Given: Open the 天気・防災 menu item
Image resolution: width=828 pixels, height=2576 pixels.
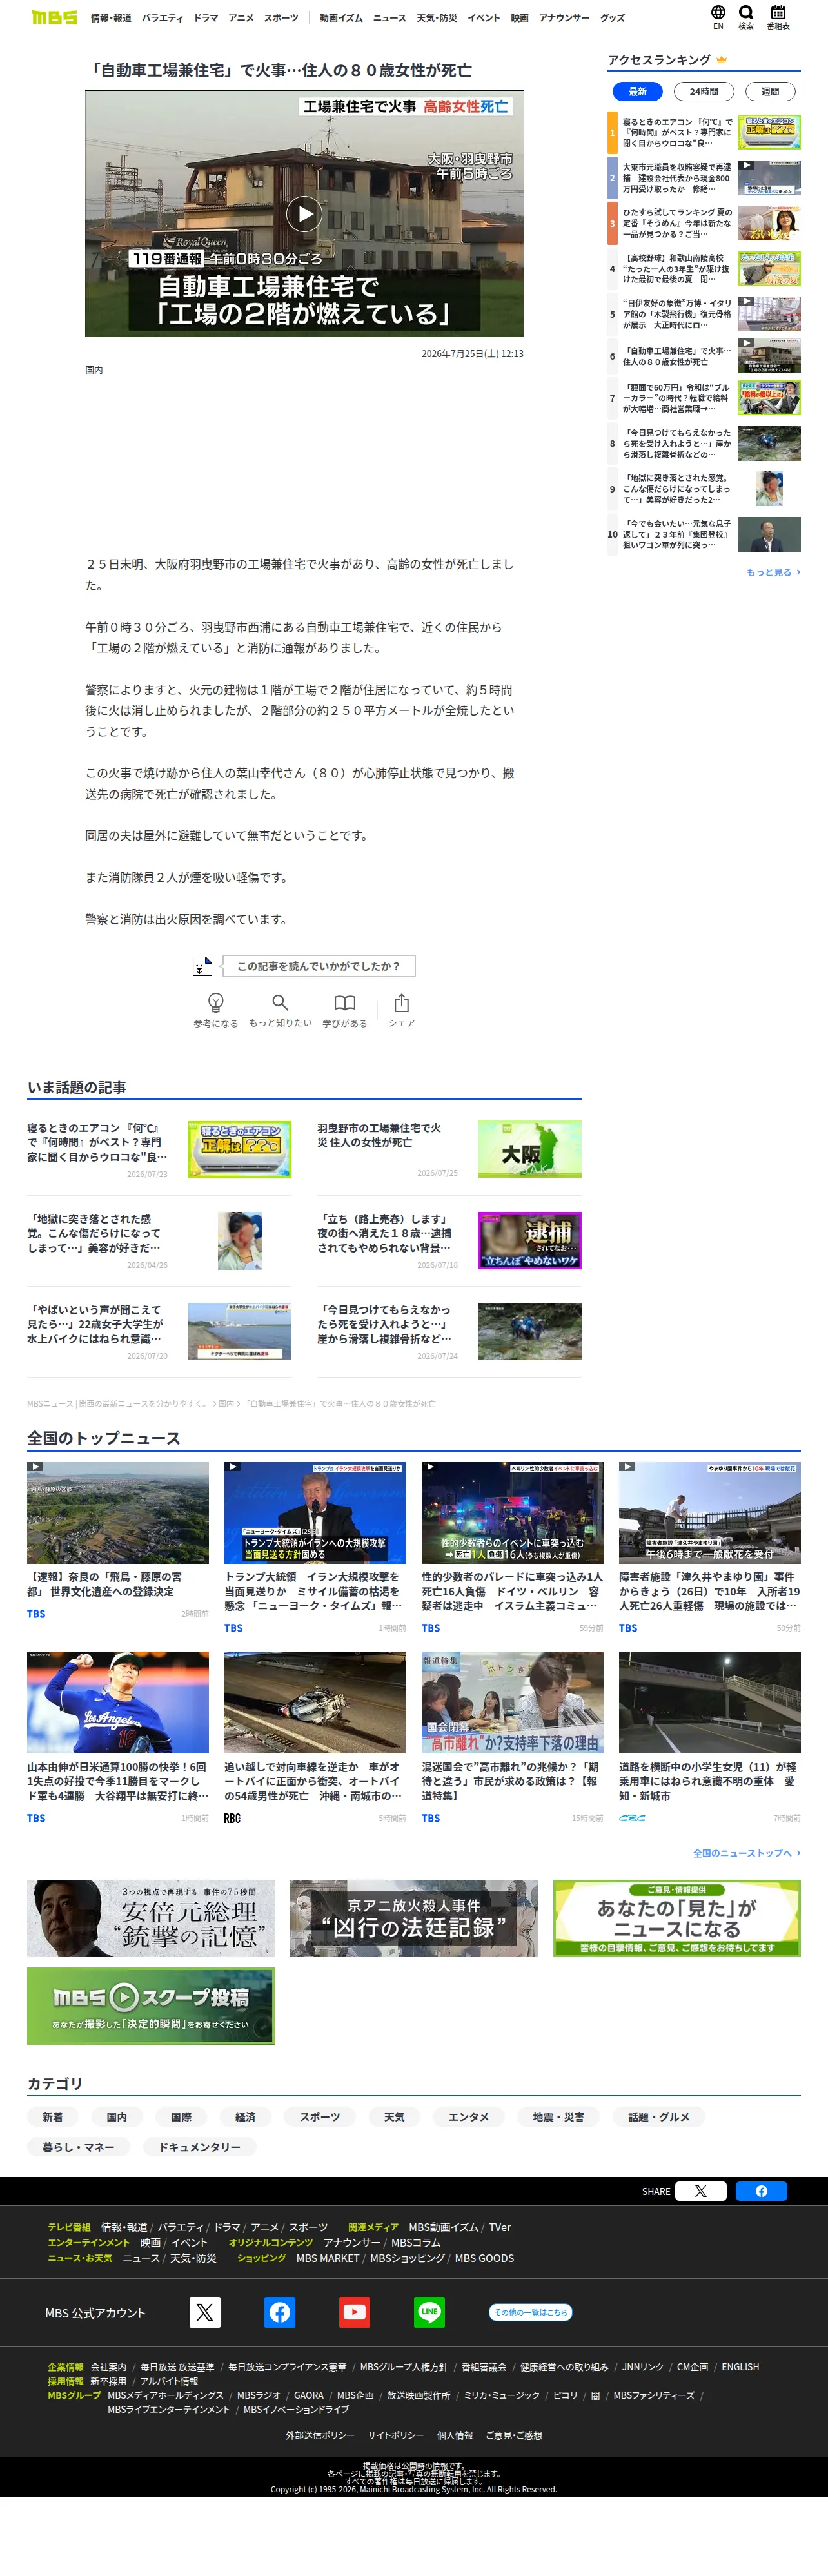Looking at the screenshot, I should [x=436, y=18].
